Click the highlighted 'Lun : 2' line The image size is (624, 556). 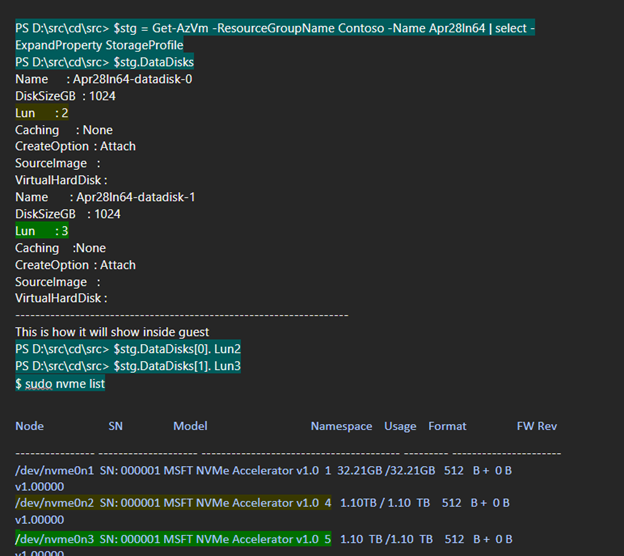point(42,113)
